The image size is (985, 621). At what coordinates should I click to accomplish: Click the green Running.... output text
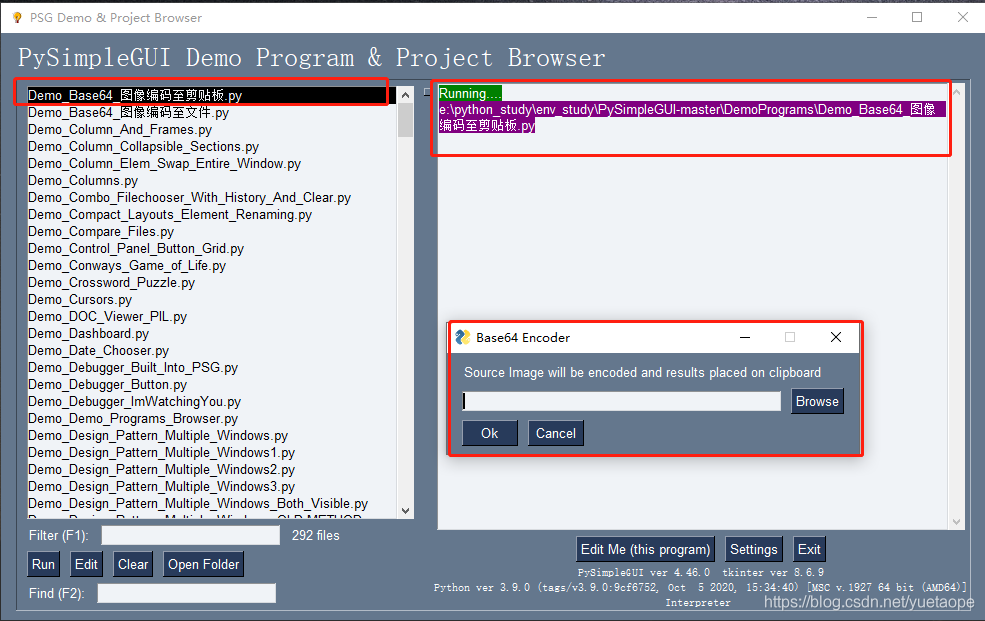coord(470,94)
